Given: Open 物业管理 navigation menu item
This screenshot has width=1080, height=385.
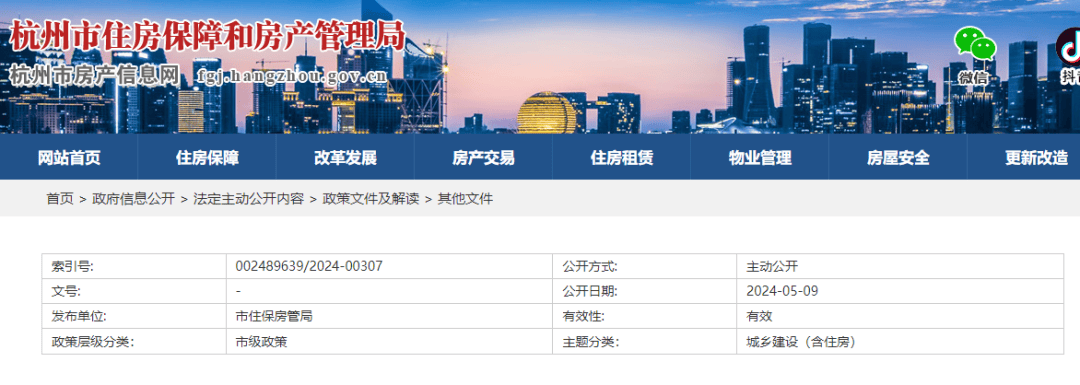Looking at the screenshot, I should (760, 158).
